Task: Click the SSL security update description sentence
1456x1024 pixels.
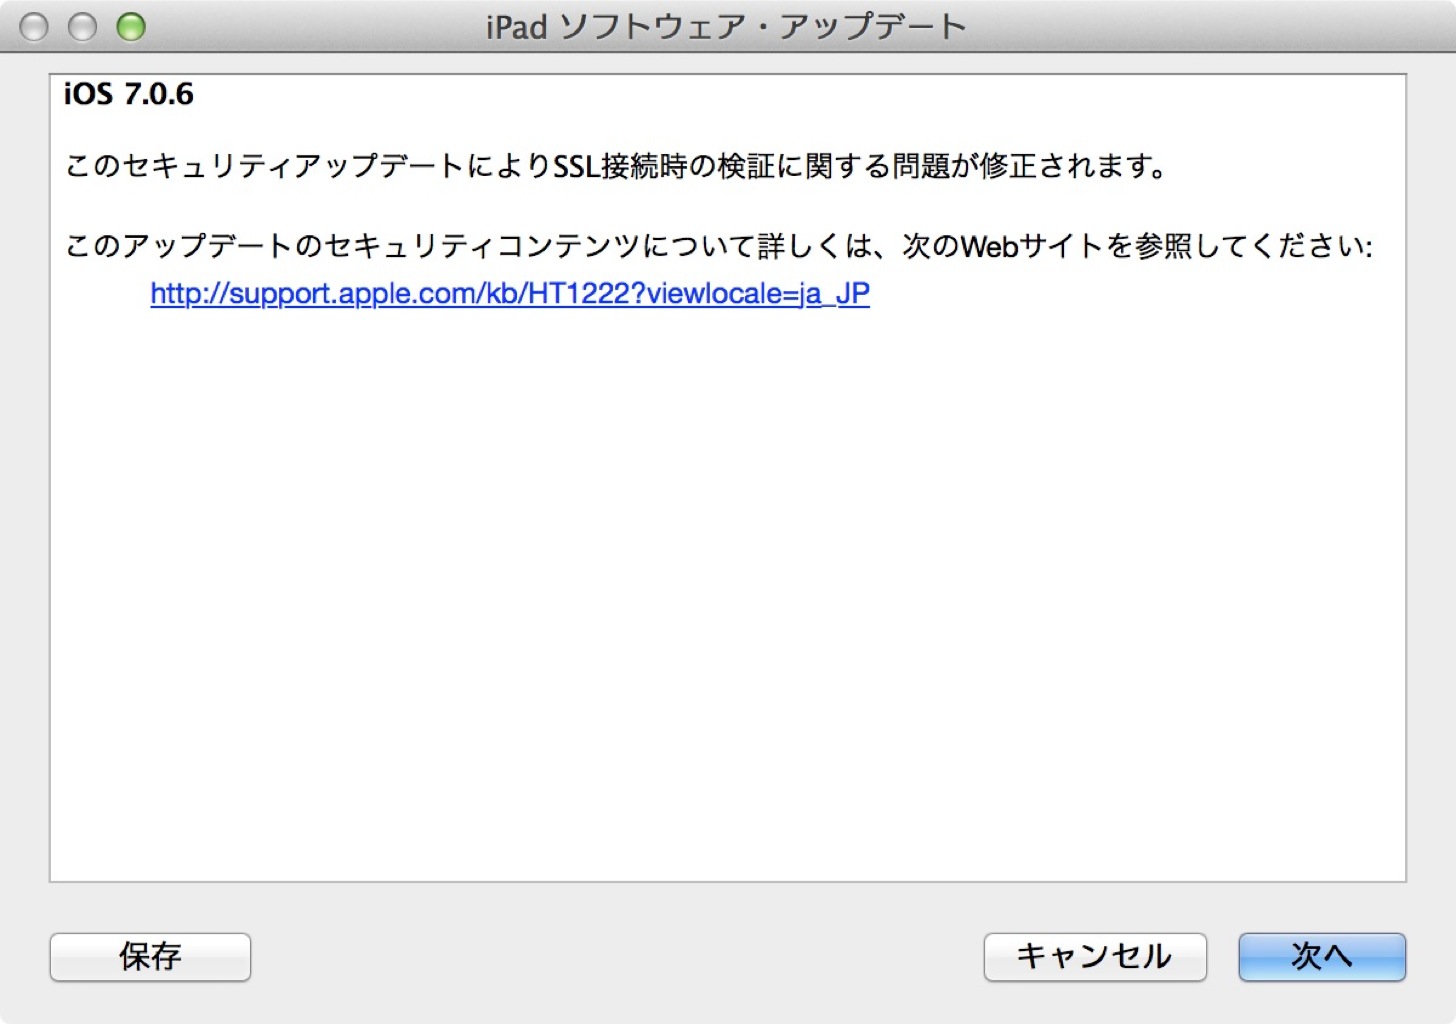Action: pos(617,165)
